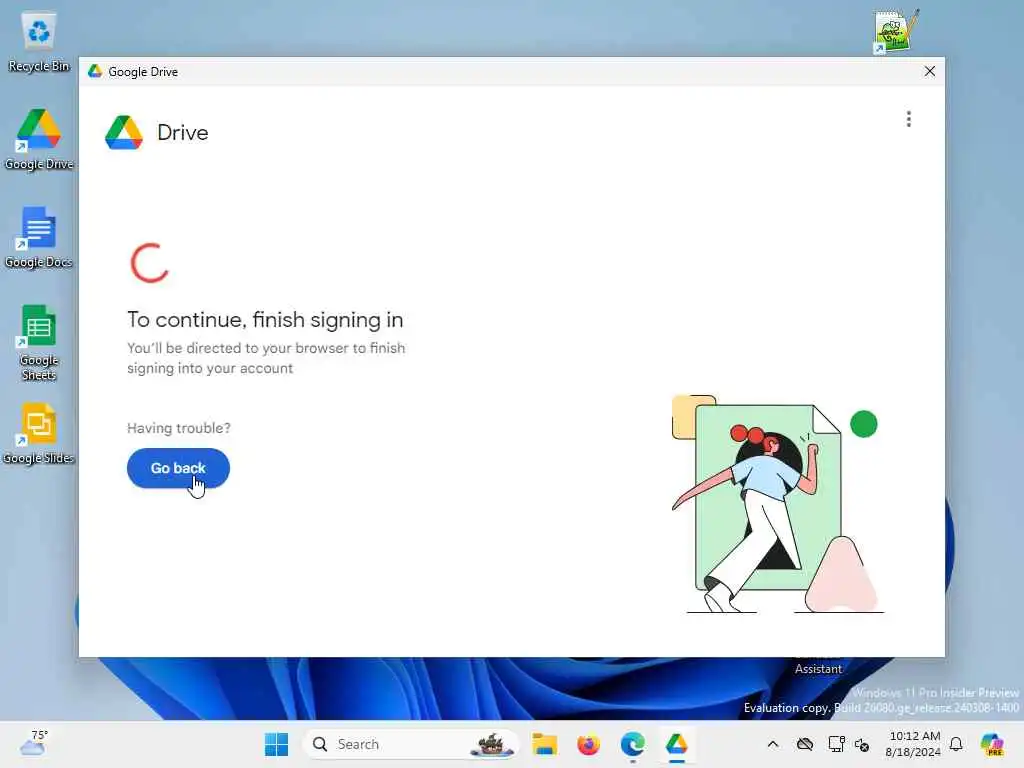
Task: Click the network display tray icon
Action: (836, 744)
